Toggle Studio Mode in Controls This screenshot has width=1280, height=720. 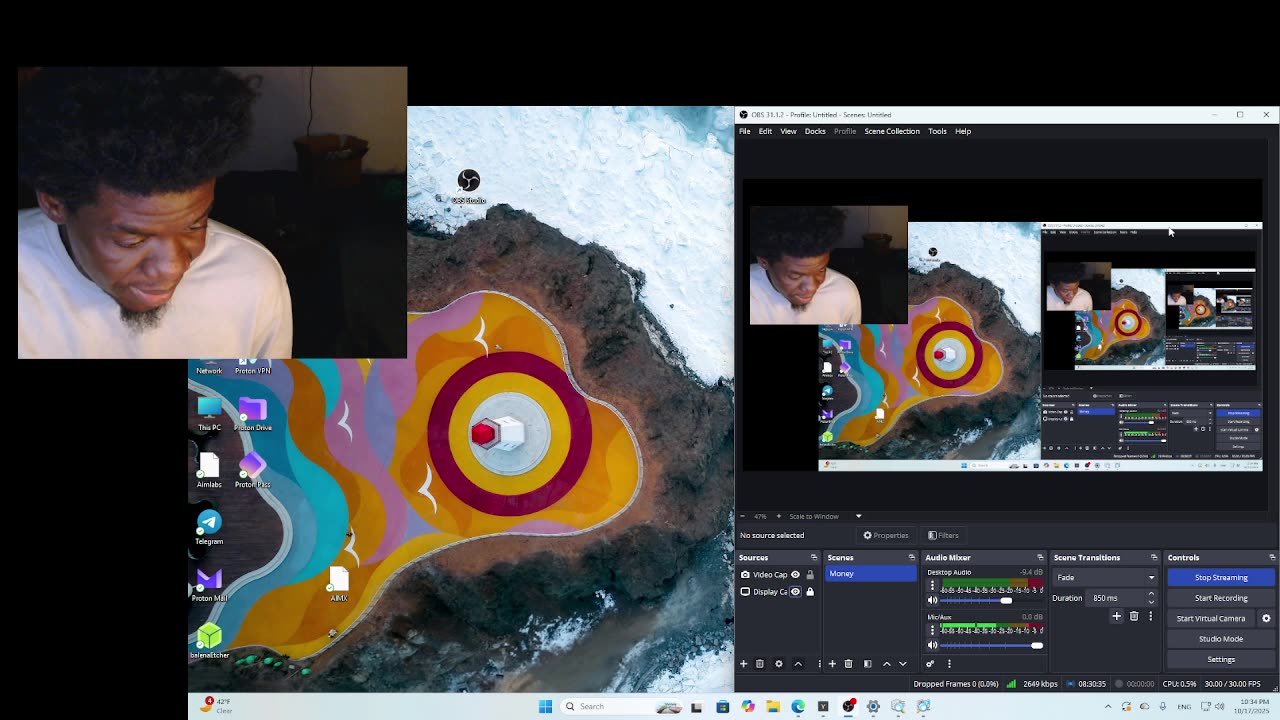pos(1221,639)
